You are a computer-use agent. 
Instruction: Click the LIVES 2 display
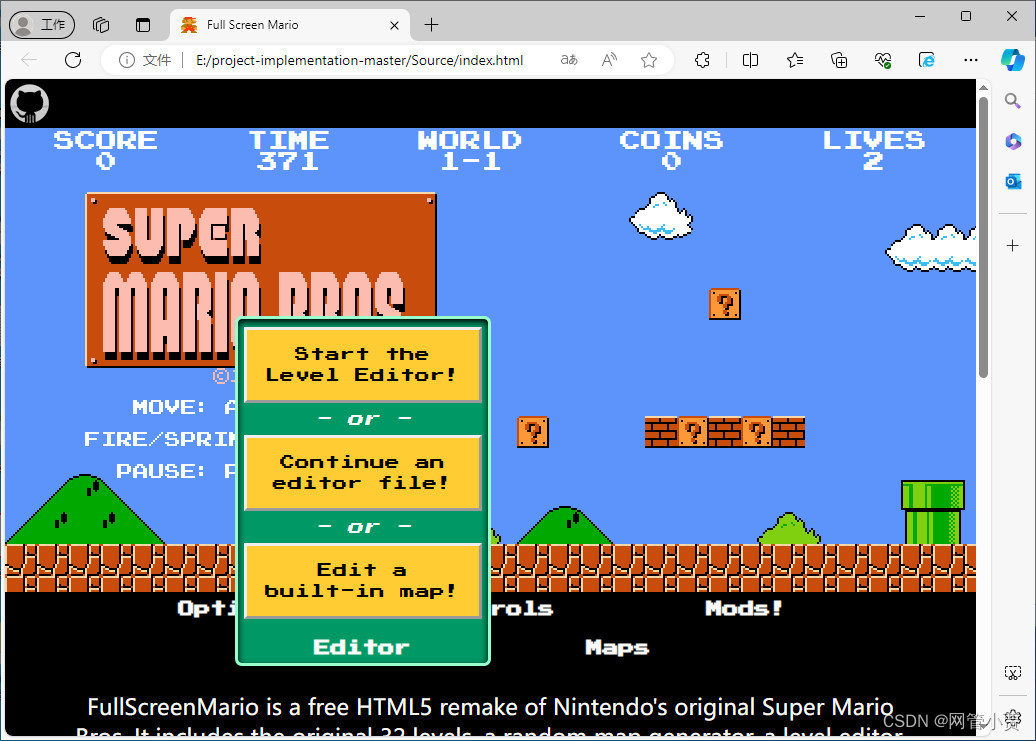pos(873,151)
